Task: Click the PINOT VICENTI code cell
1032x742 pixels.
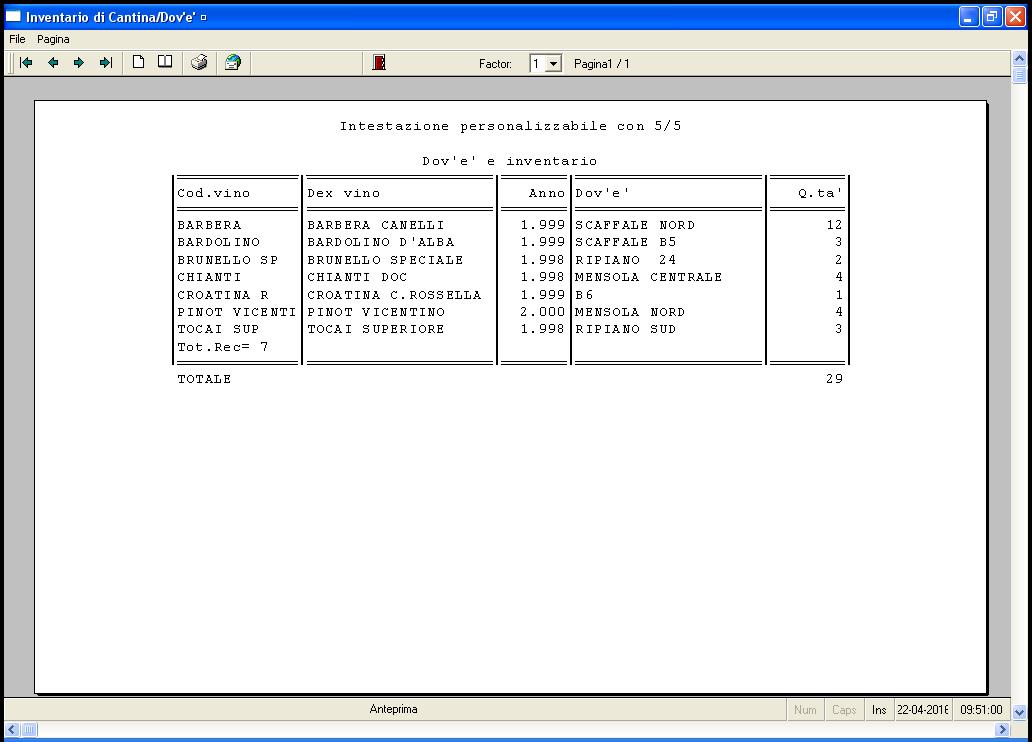Action: coord(237,312)
